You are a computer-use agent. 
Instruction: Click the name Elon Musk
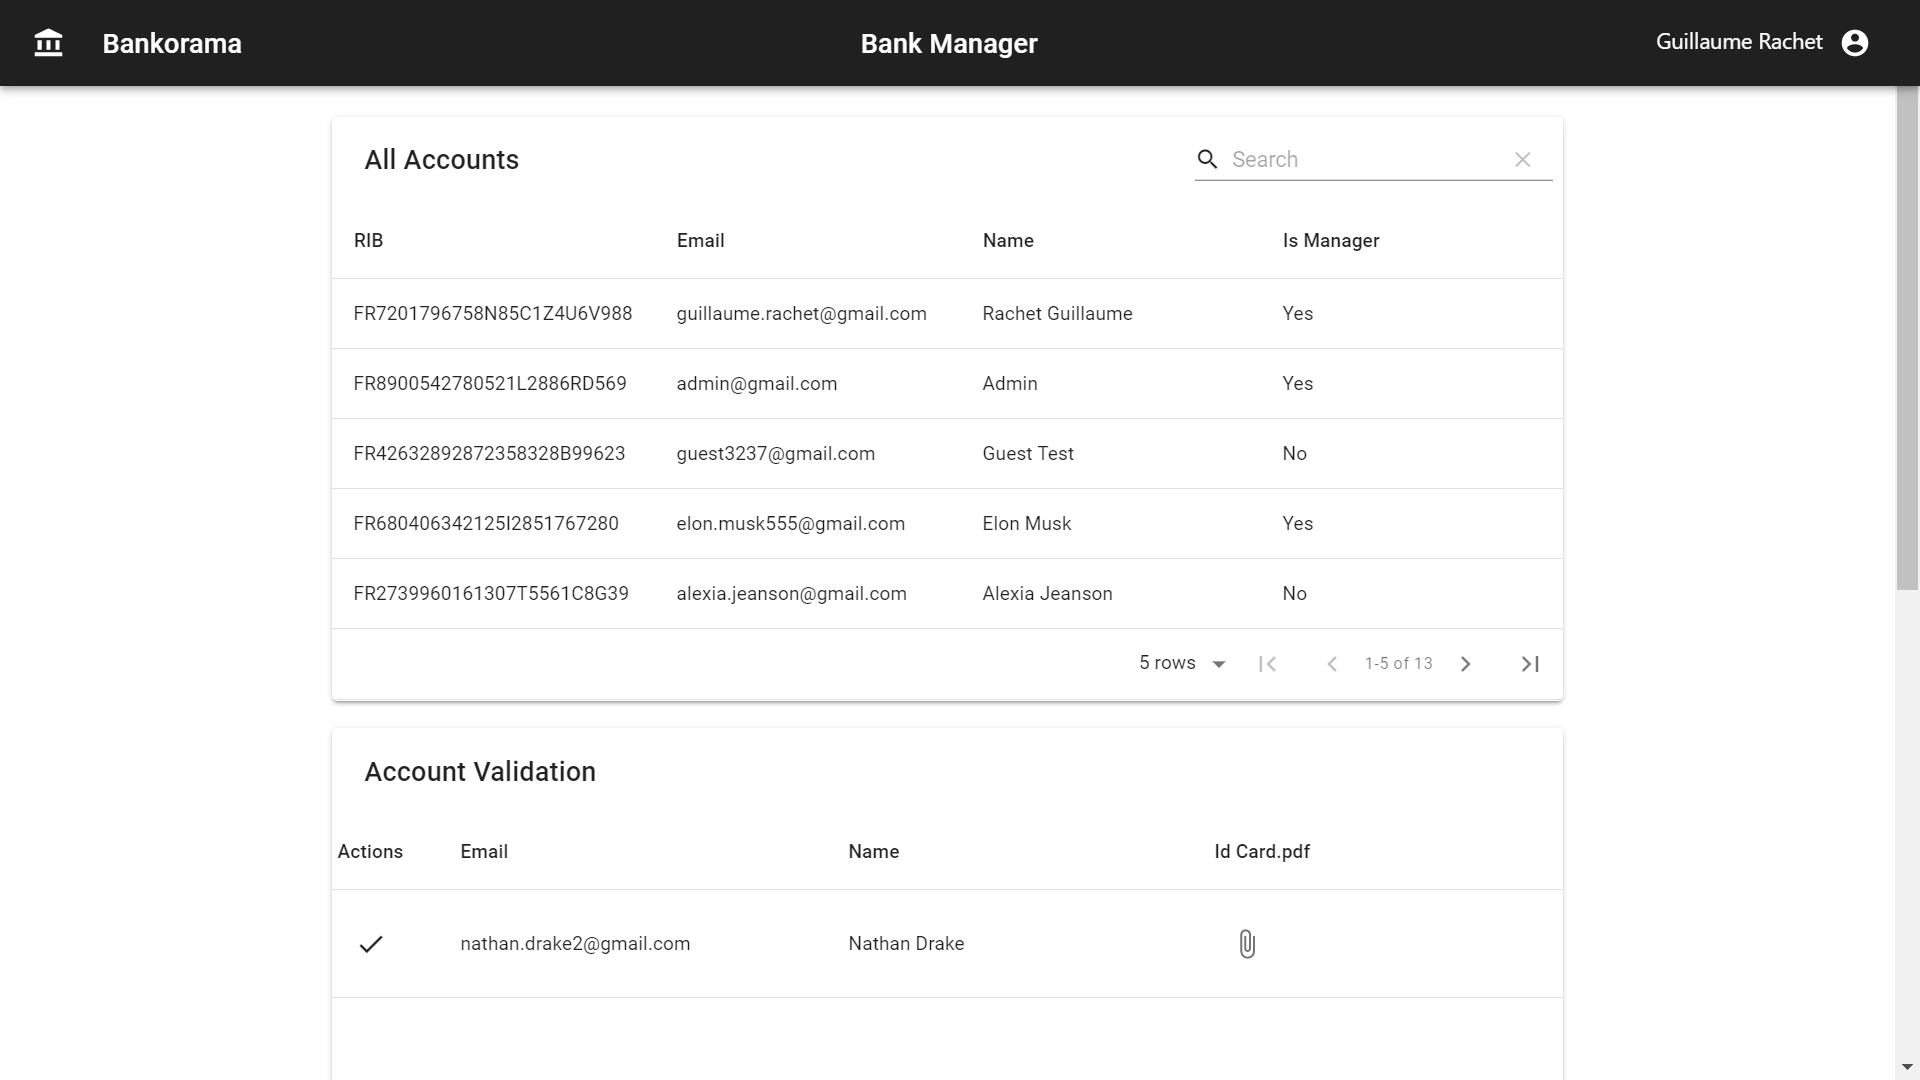pos(1026,523)
